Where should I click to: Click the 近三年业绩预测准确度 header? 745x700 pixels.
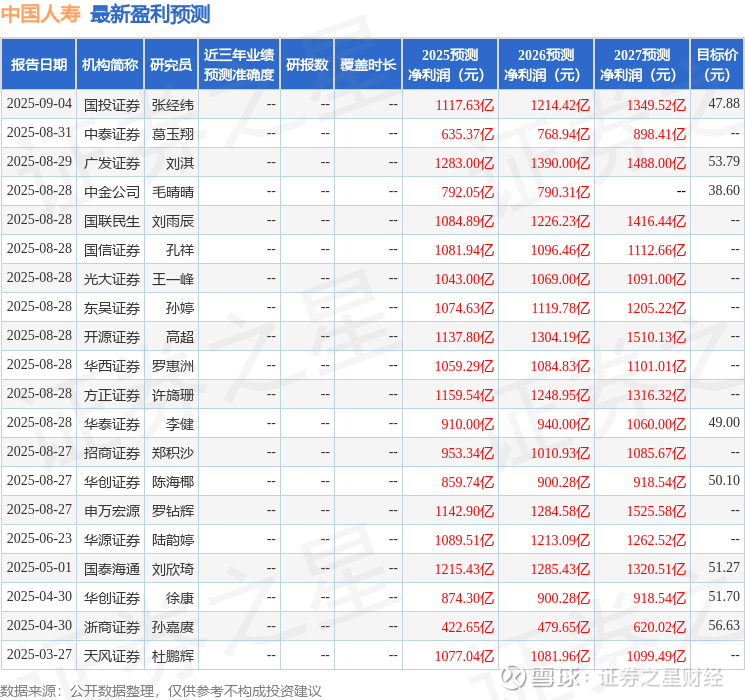[x=239, y=65]
